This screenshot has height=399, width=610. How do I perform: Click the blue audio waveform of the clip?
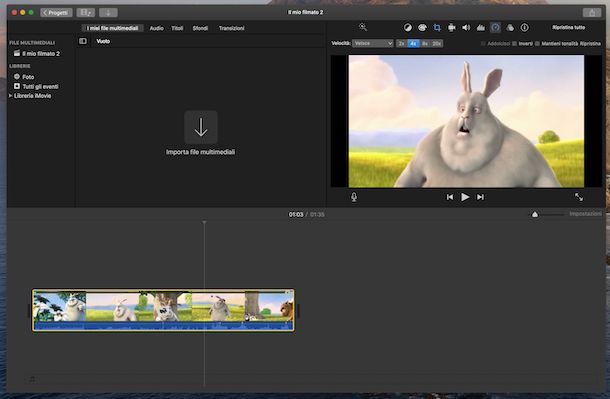tap(163, 326)
